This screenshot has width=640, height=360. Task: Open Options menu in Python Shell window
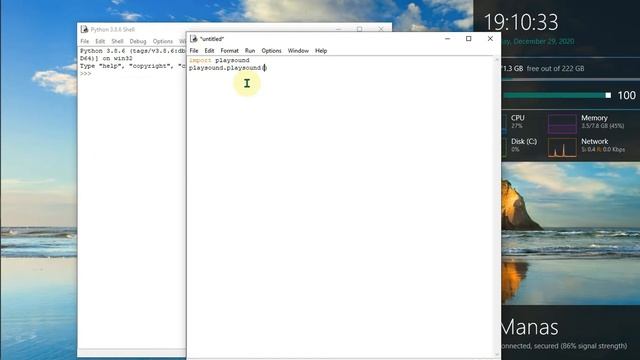(163, 41)
